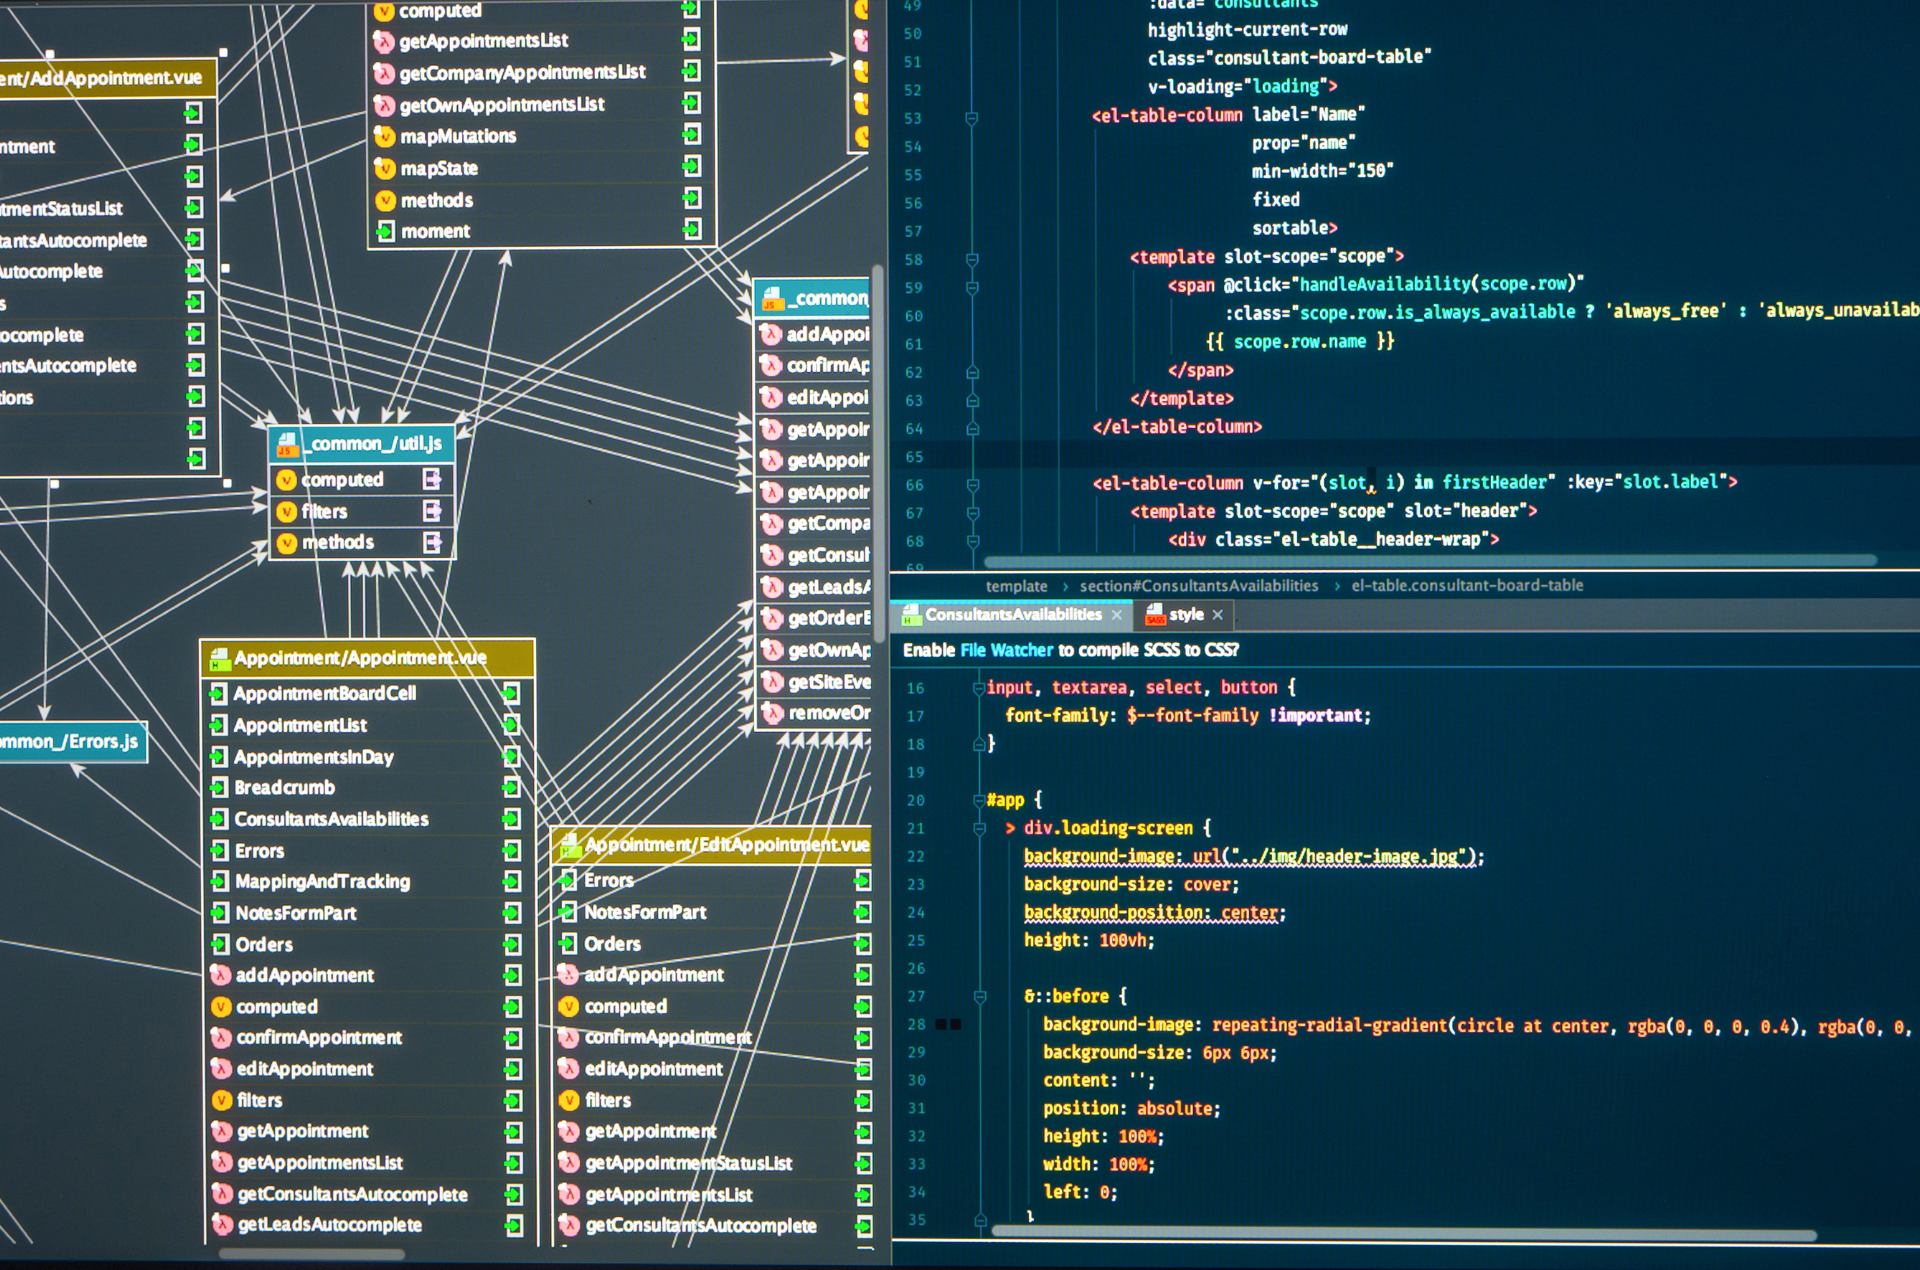Click the ConsultantsAvailabilities row in Appointment.vue node
Screen dimensions: 1920x1270
point(366,820)
